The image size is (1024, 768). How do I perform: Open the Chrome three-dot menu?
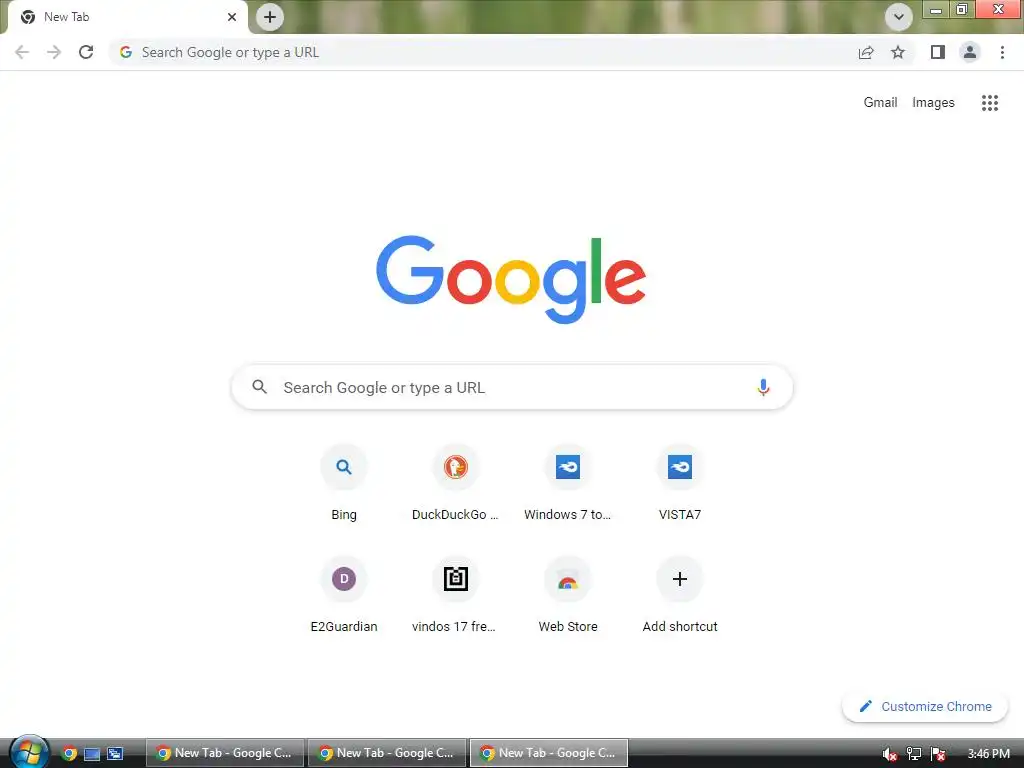(x=1002, y=52)
